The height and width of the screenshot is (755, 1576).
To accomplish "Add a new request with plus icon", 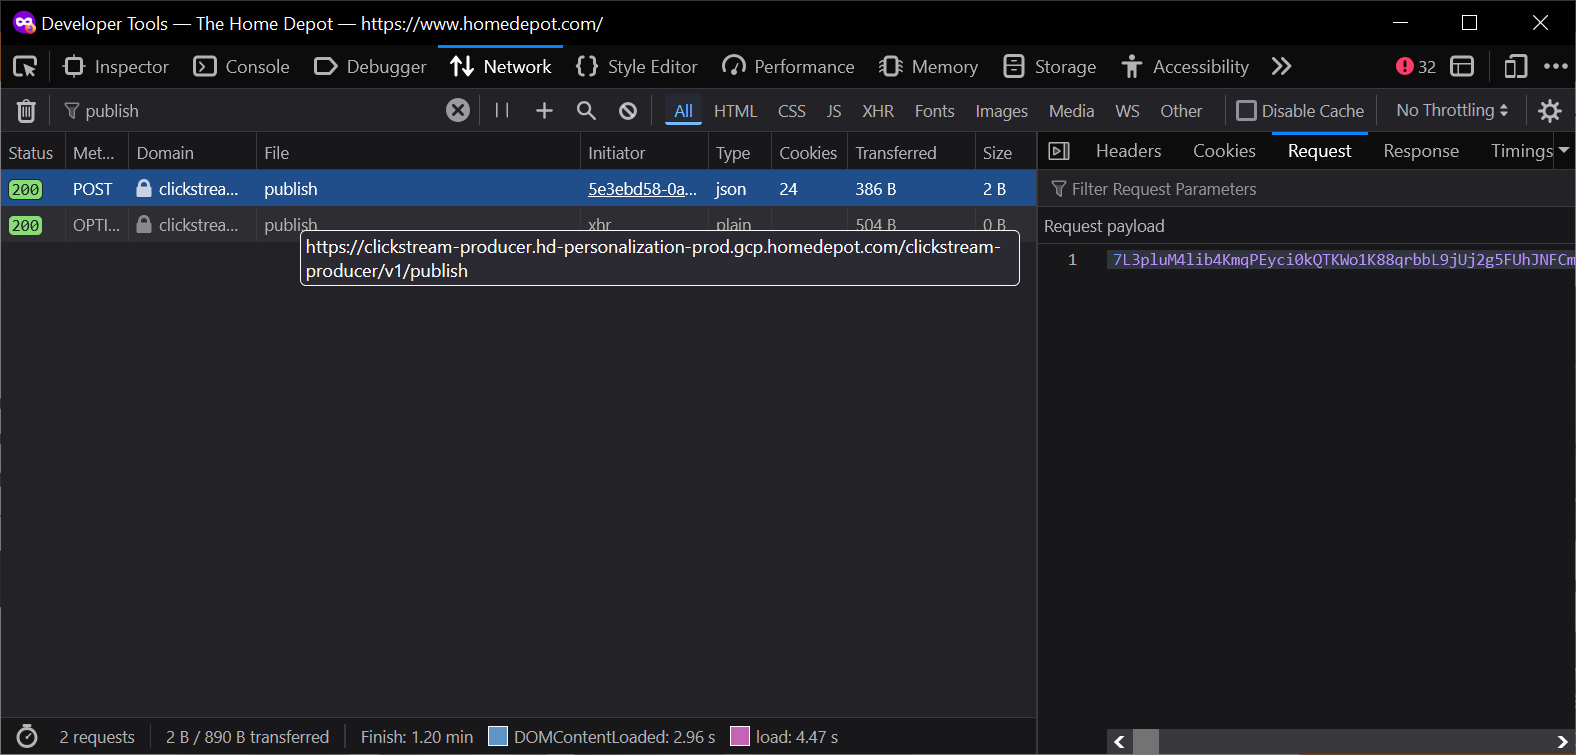I will (x=544, y=111).
